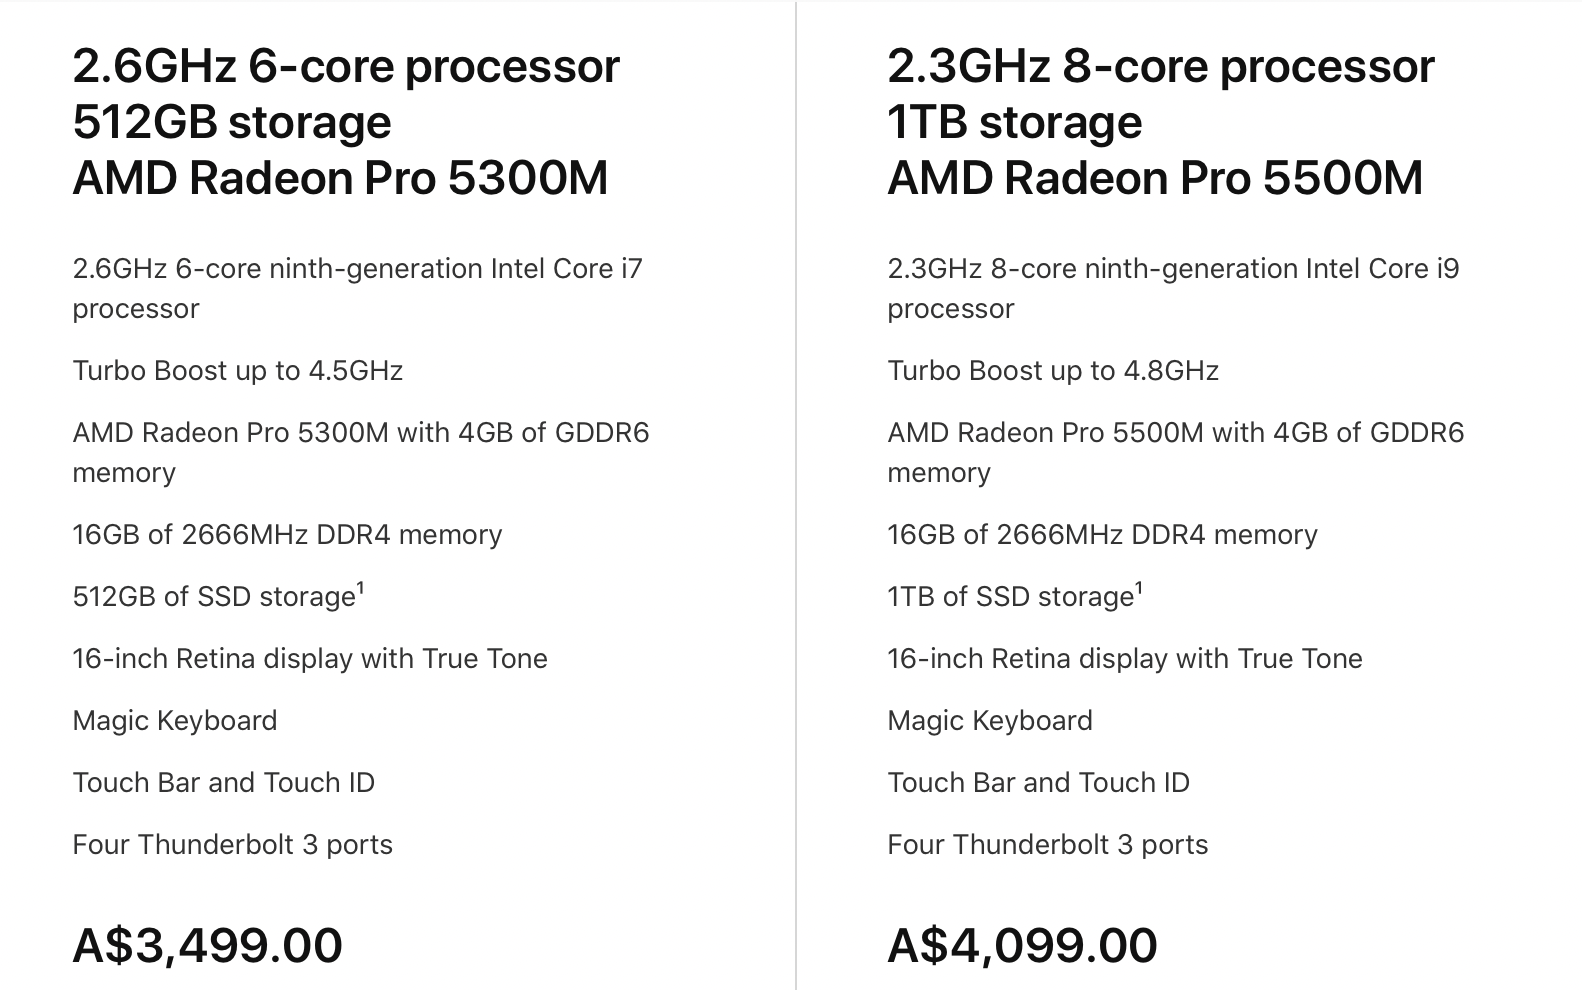Viewport: 1582px width, 990px height.
Task: Click Touch Bar and Touch ID in 8-core column
Action: (1038, 783)
